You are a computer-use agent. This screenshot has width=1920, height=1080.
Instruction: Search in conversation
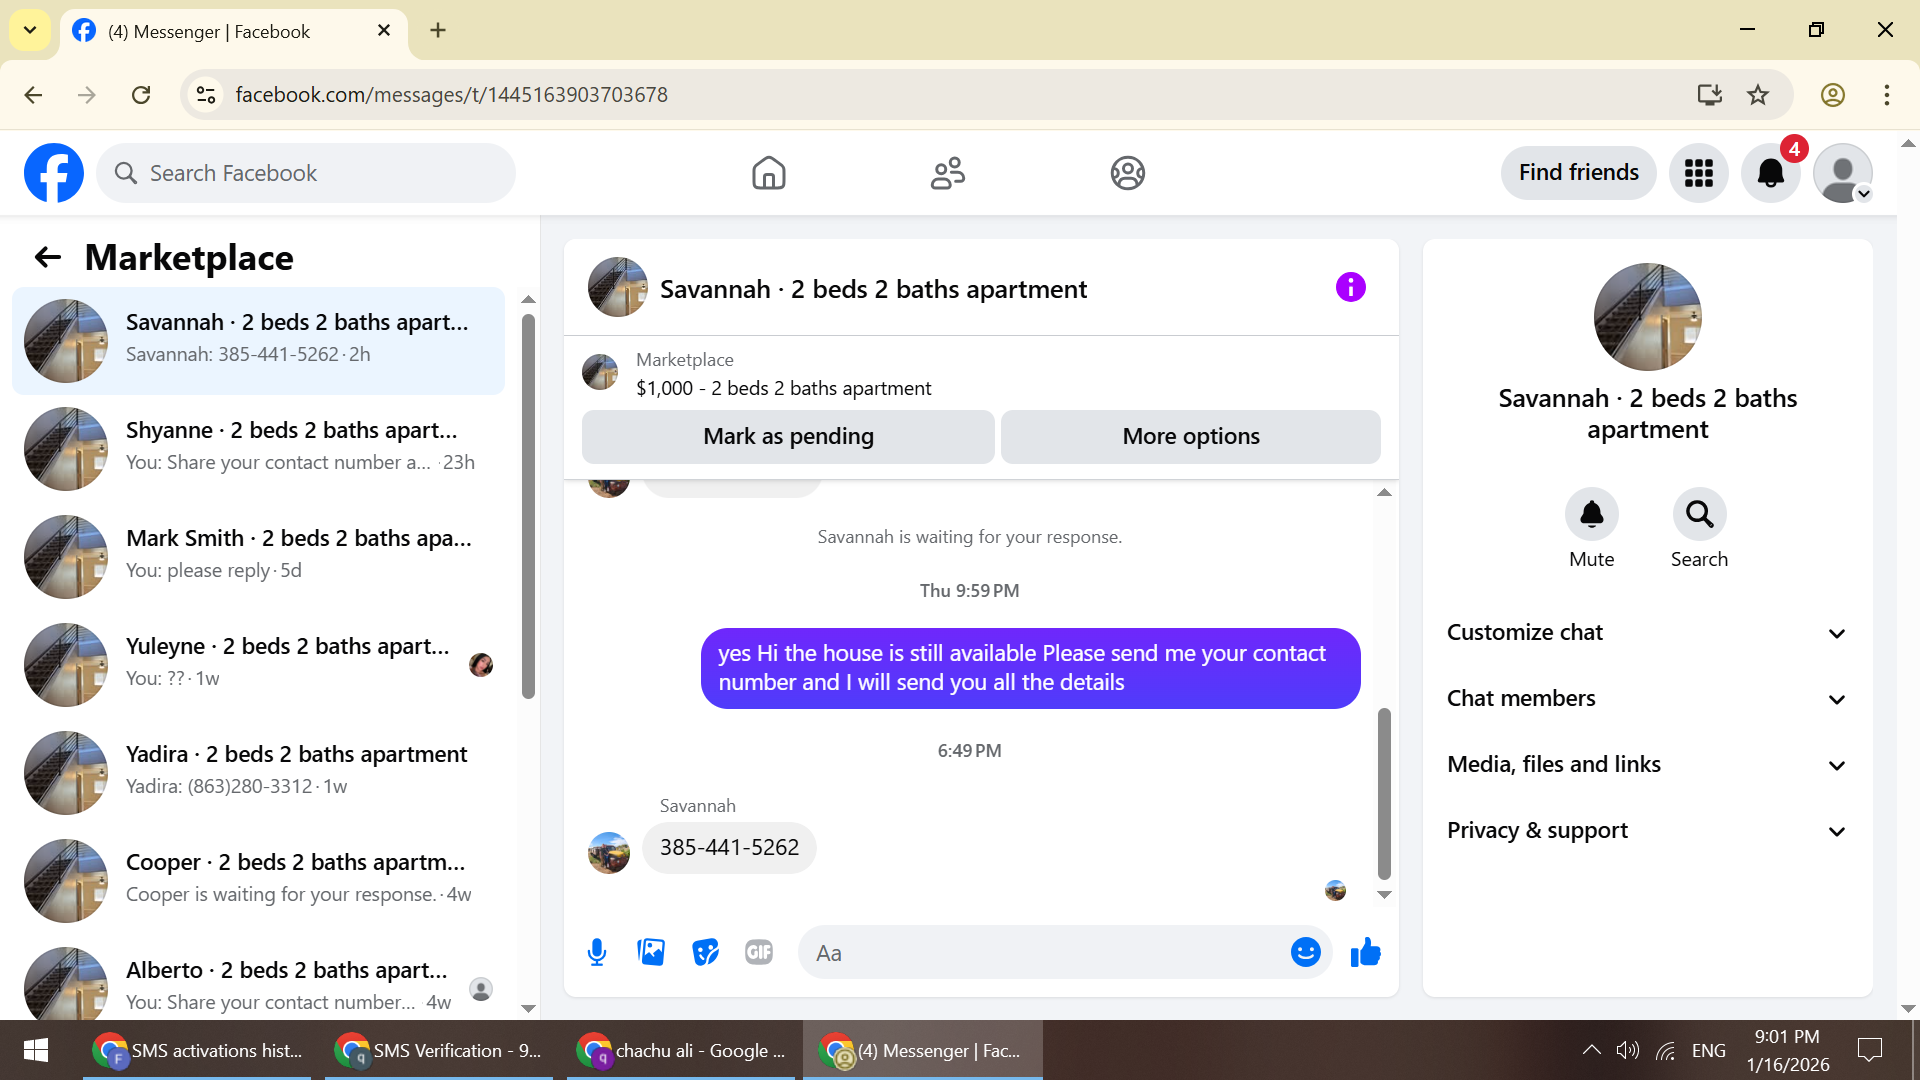(1699, 515)
